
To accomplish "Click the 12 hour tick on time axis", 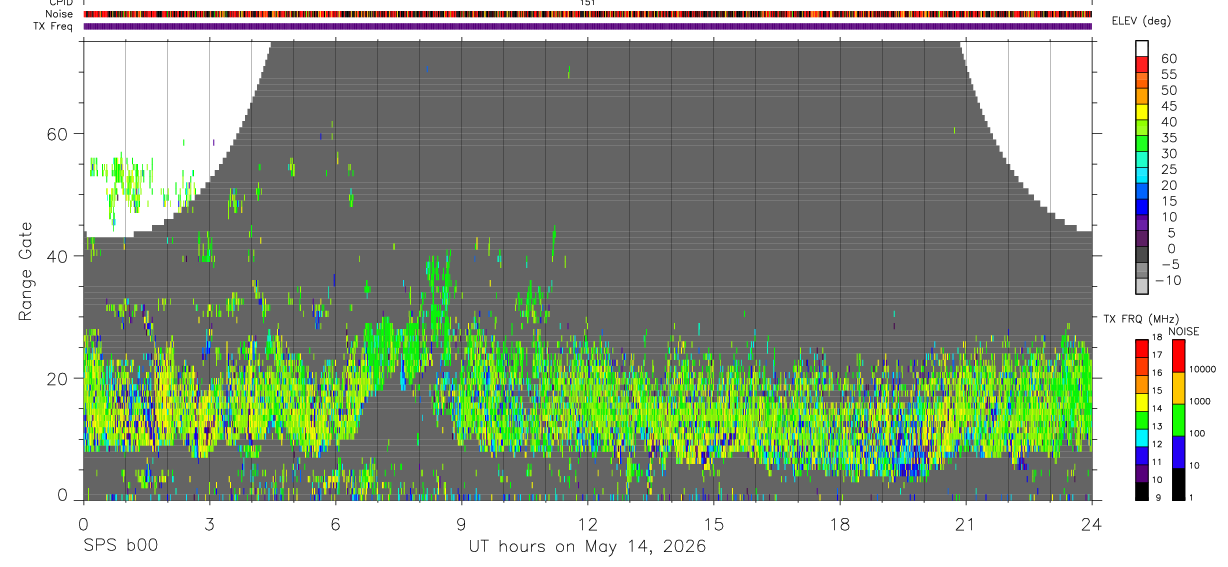I will point(588,522).
